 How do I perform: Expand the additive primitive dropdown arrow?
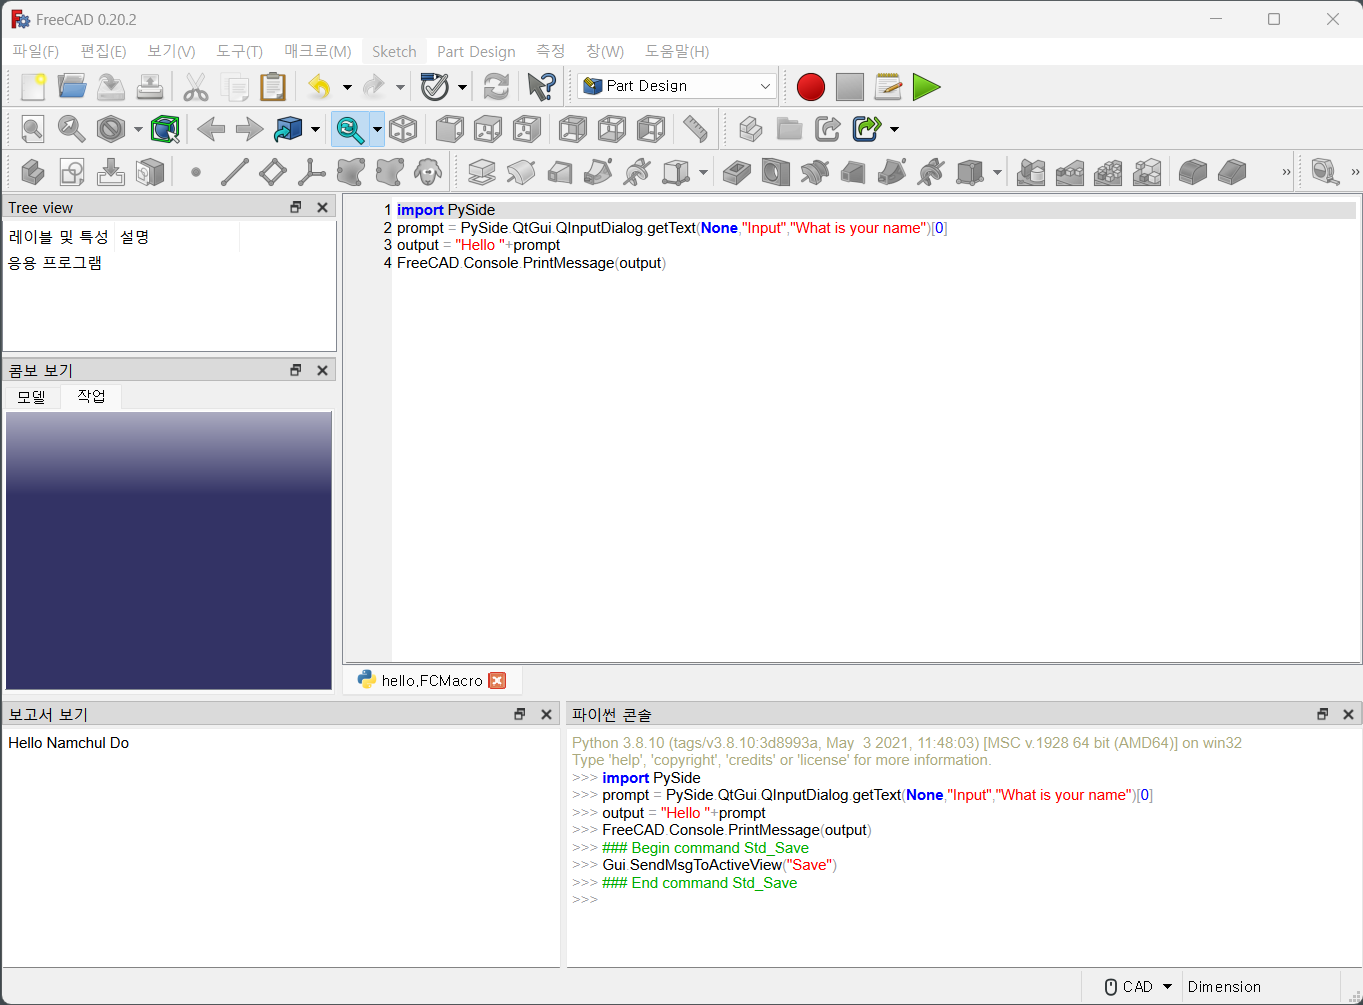[x=703, y=172]
